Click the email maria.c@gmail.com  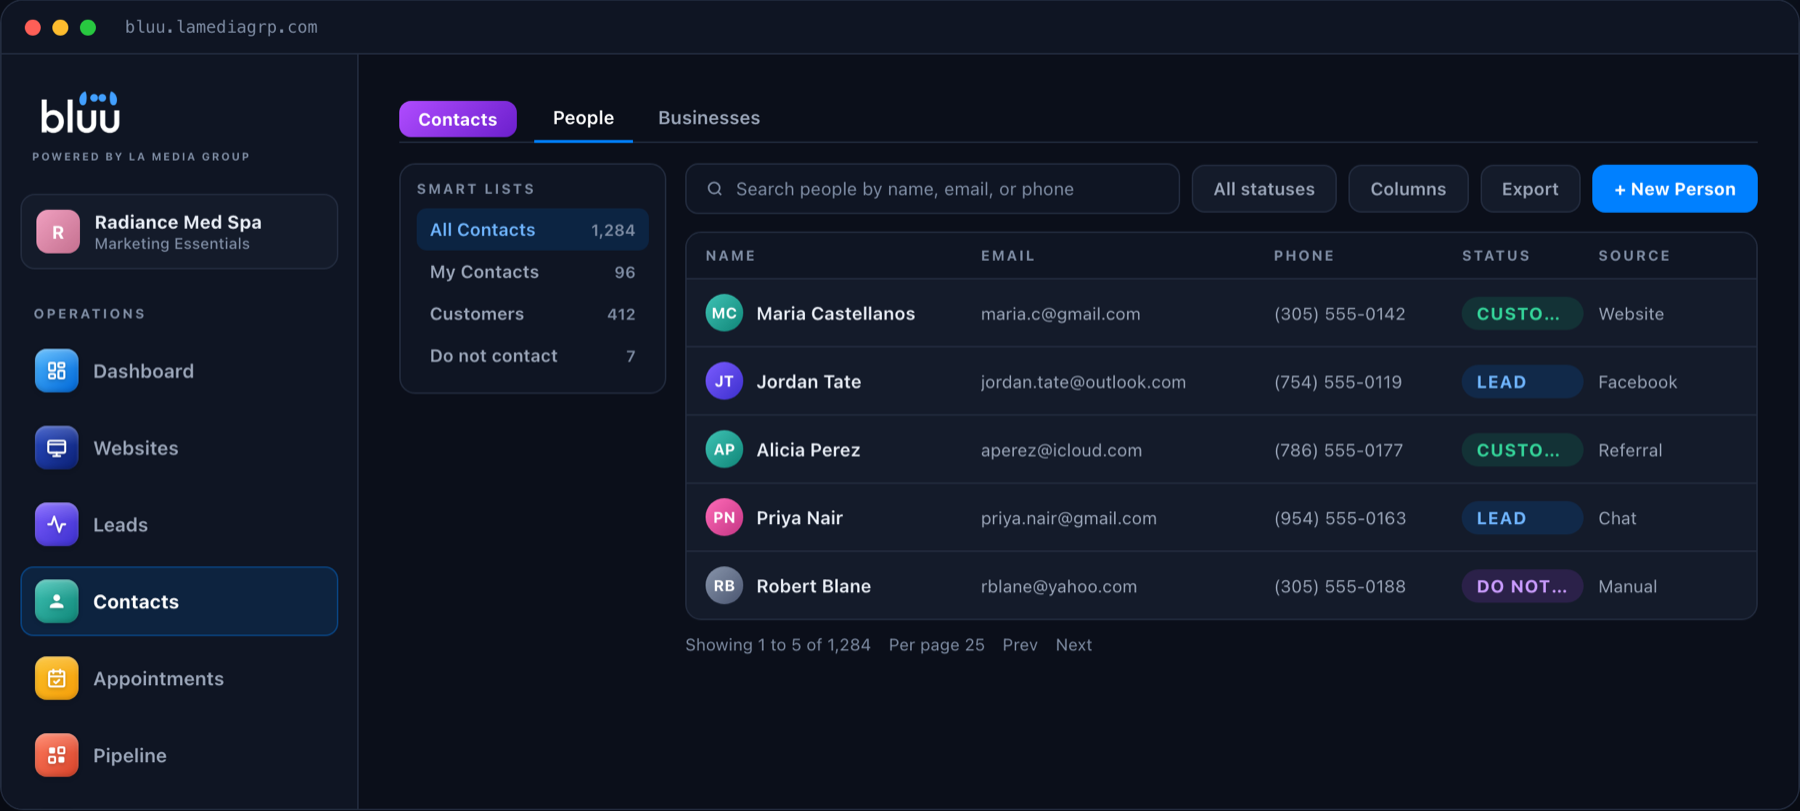point(1060,314)
